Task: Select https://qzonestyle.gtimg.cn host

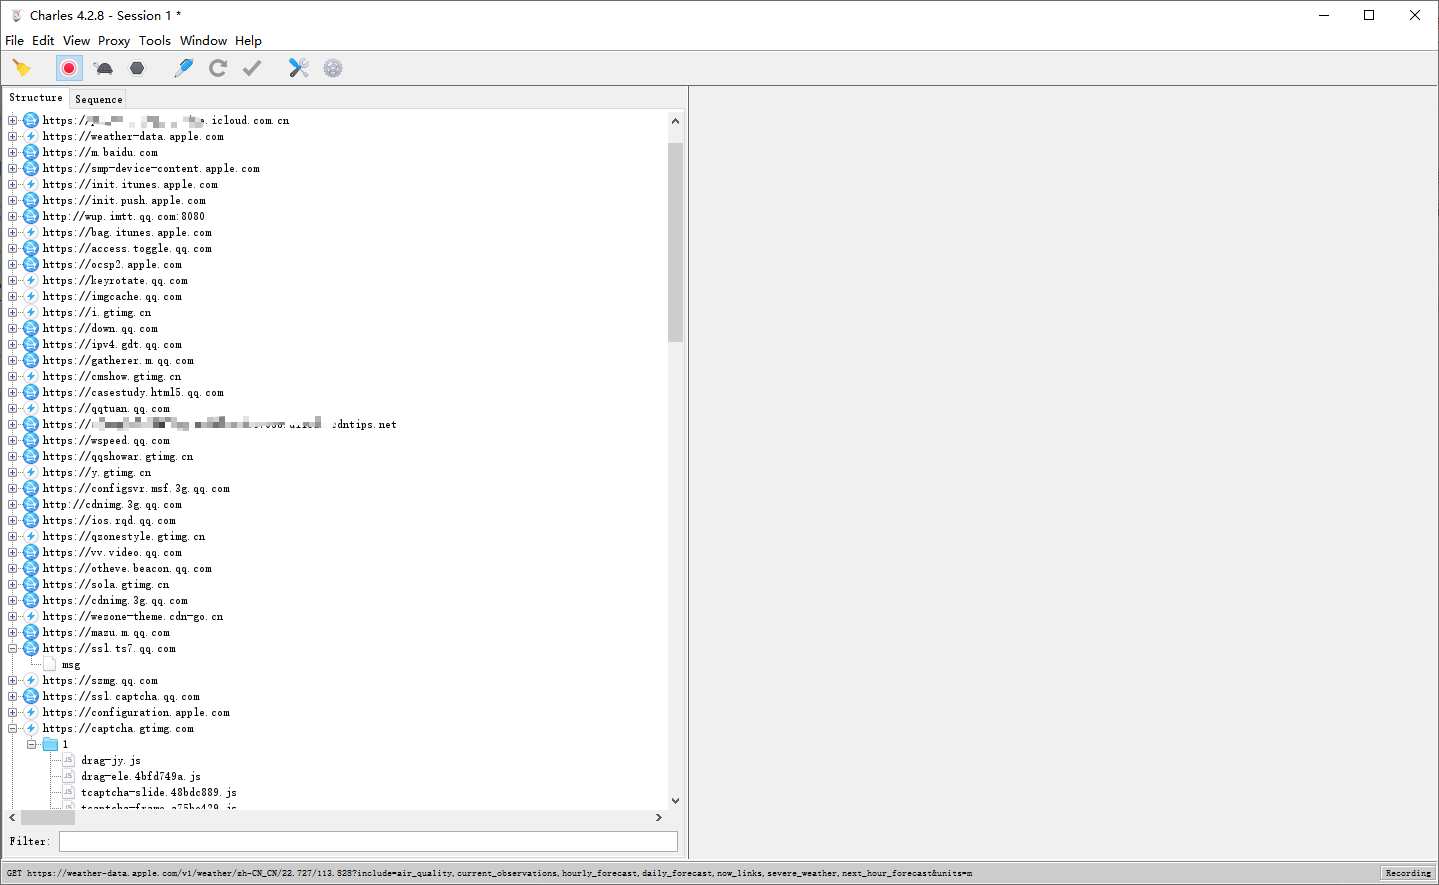Action: [124, 537]
